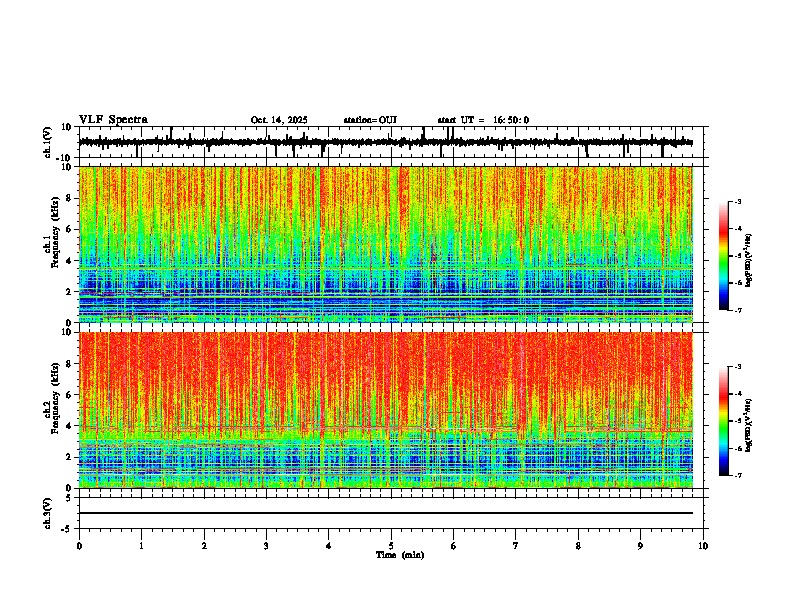This screenshot has width=792, height=612.
Task: Click time axis tick label '3'
Action: click(x=266, y=546)
